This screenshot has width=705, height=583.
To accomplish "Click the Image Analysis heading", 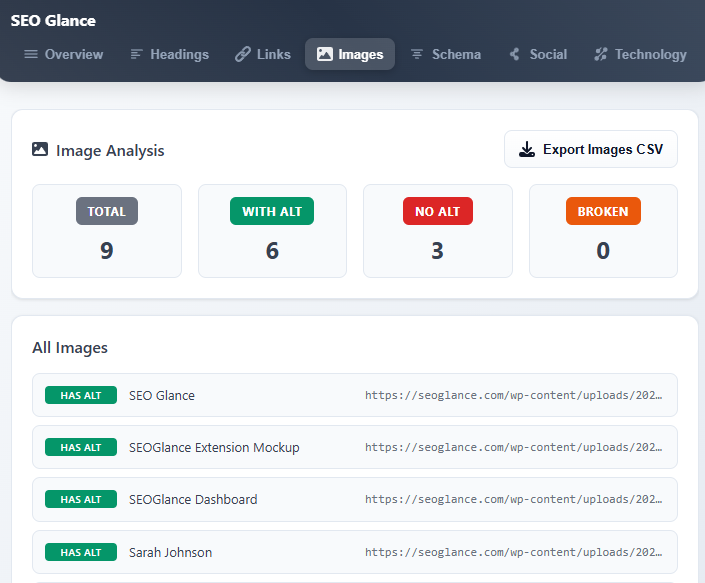I will tap(110, 151).
